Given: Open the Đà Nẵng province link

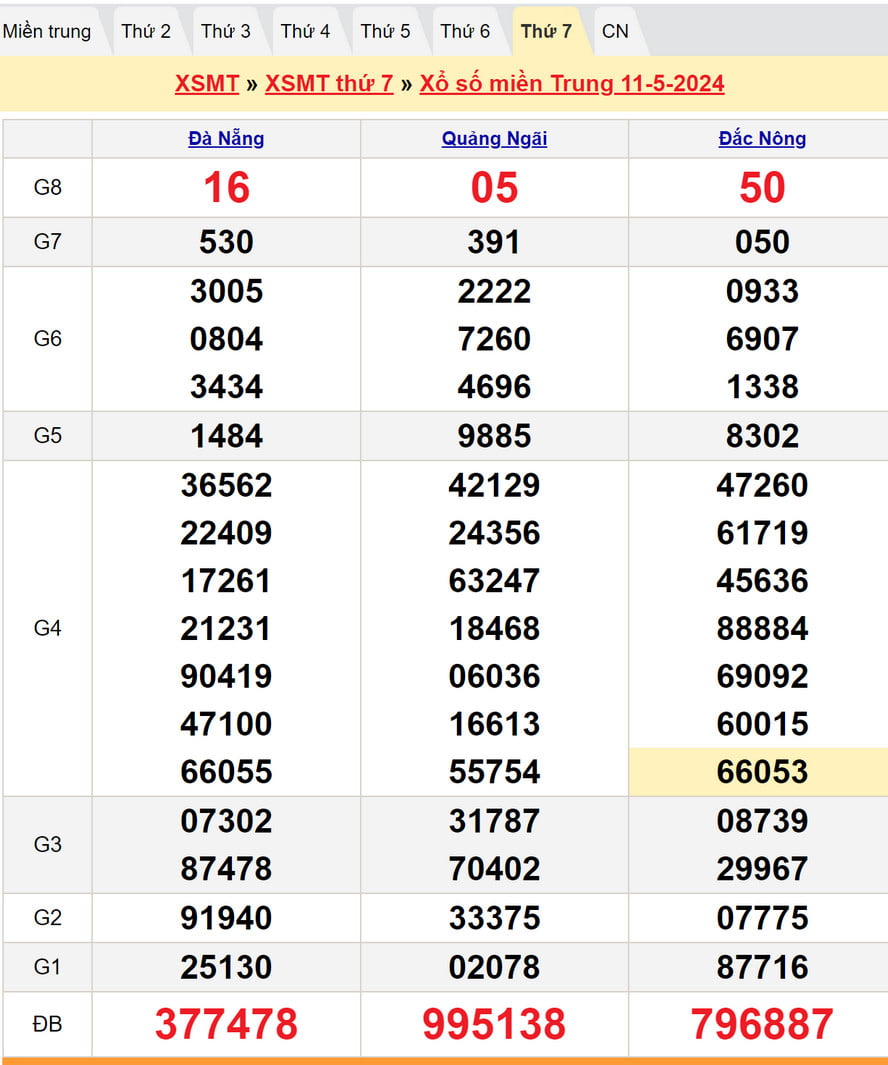Looking at the screenshot, I should pyautogui.click(x=226, y=139).
